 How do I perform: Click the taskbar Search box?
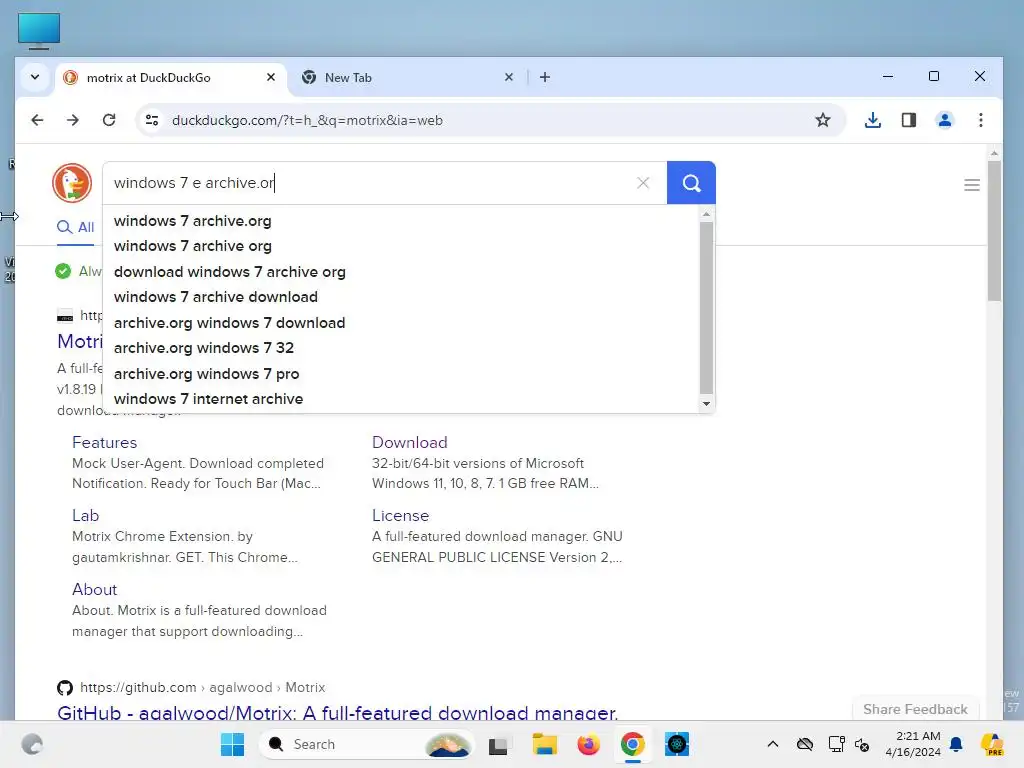click(x=367, y=744)
